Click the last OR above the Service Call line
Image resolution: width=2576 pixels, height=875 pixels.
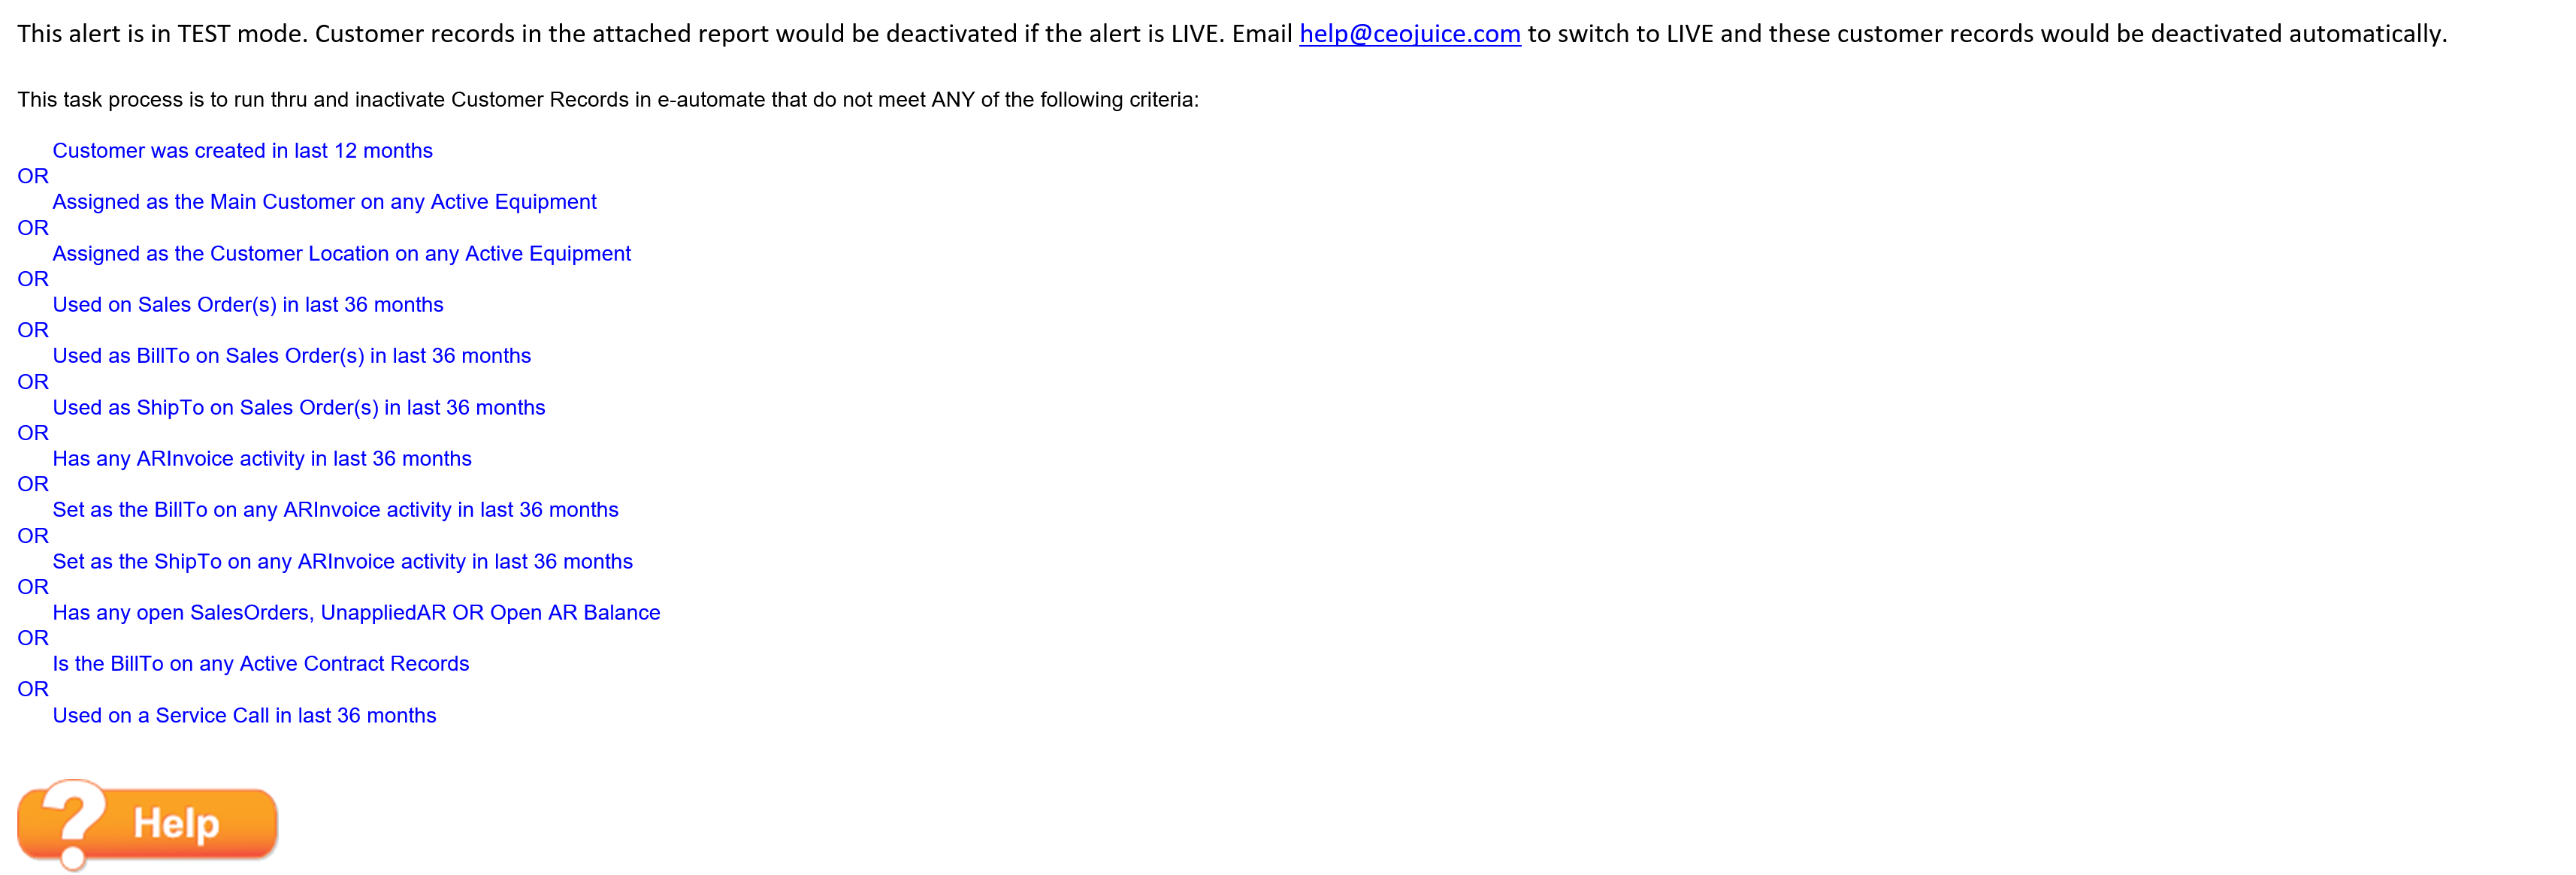point(33,689)
